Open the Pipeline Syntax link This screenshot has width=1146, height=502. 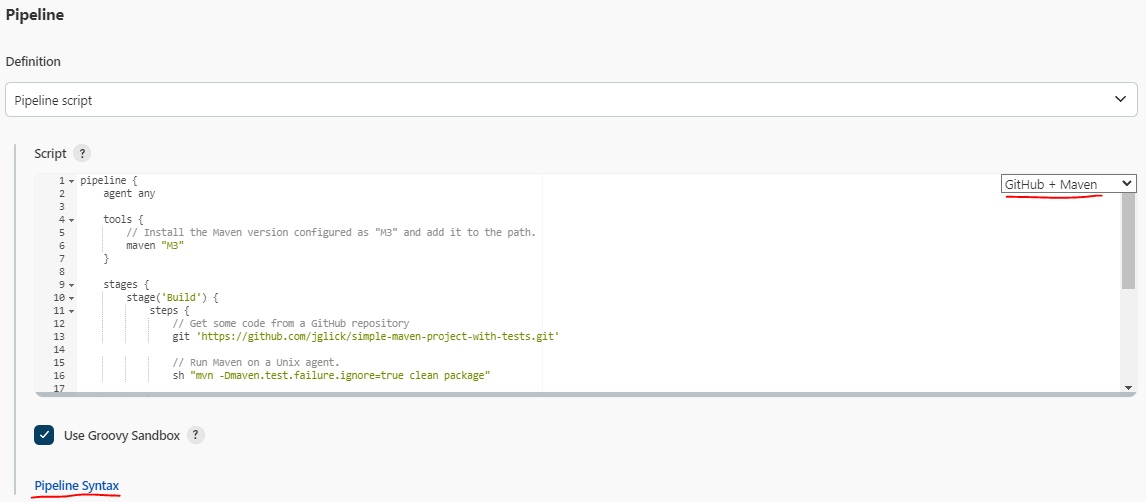77,486
